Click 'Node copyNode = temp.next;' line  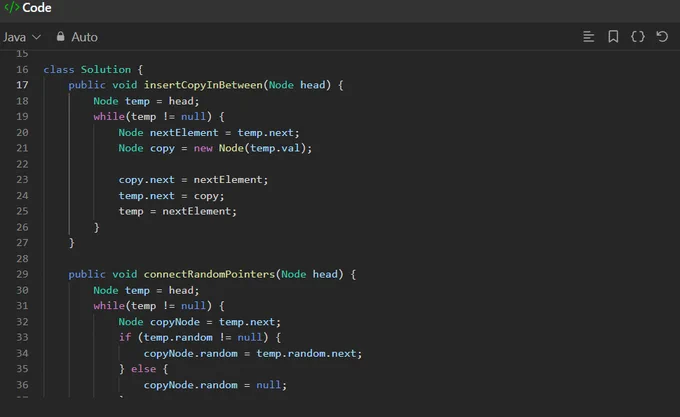click(x=199, y=322)
